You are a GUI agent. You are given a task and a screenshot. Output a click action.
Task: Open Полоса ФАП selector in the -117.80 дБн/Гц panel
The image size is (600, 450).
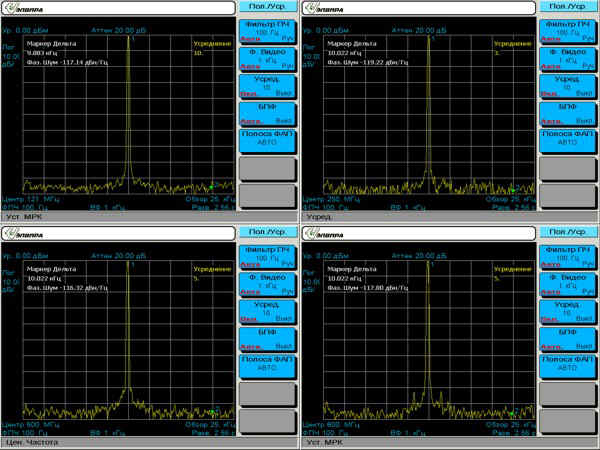(x=567, y=364)
